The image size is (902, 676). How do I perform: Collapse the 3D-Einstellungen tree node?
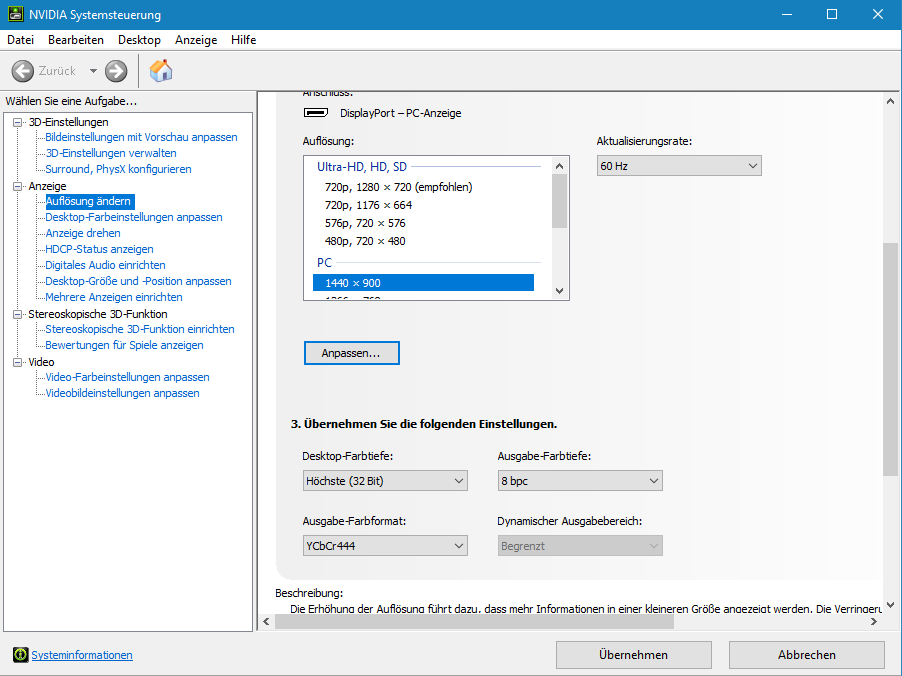(18, 122)
